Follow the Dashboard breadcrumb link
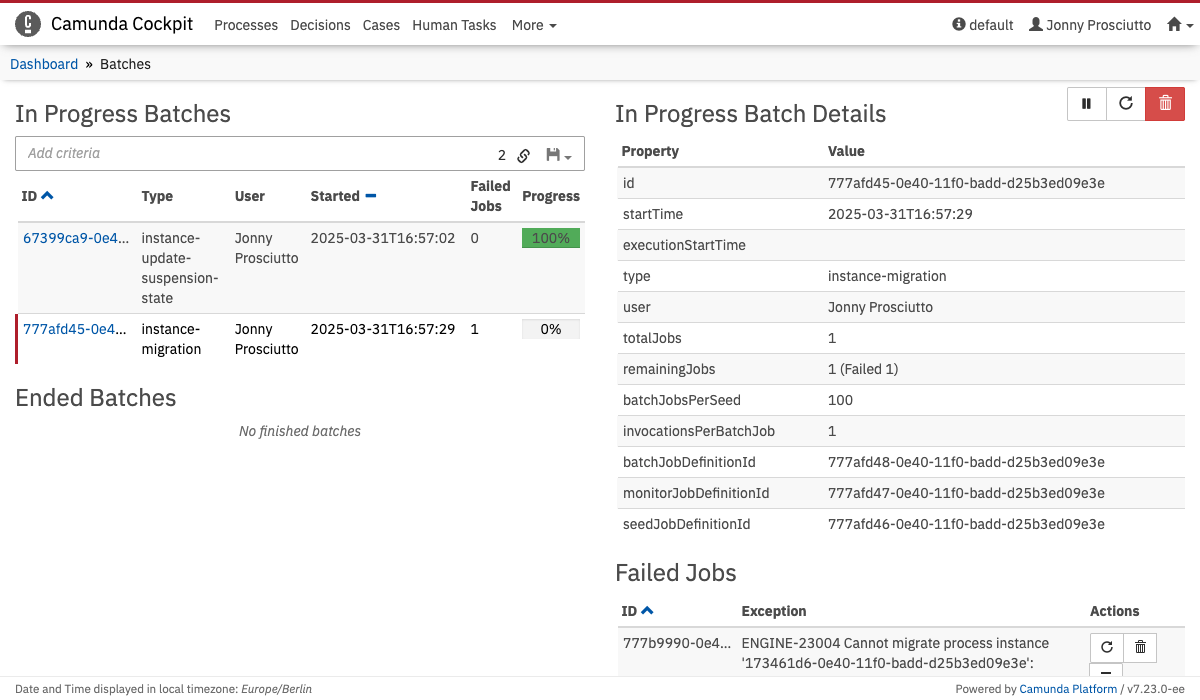This screenshot has width=1200, height=700. 44,64
